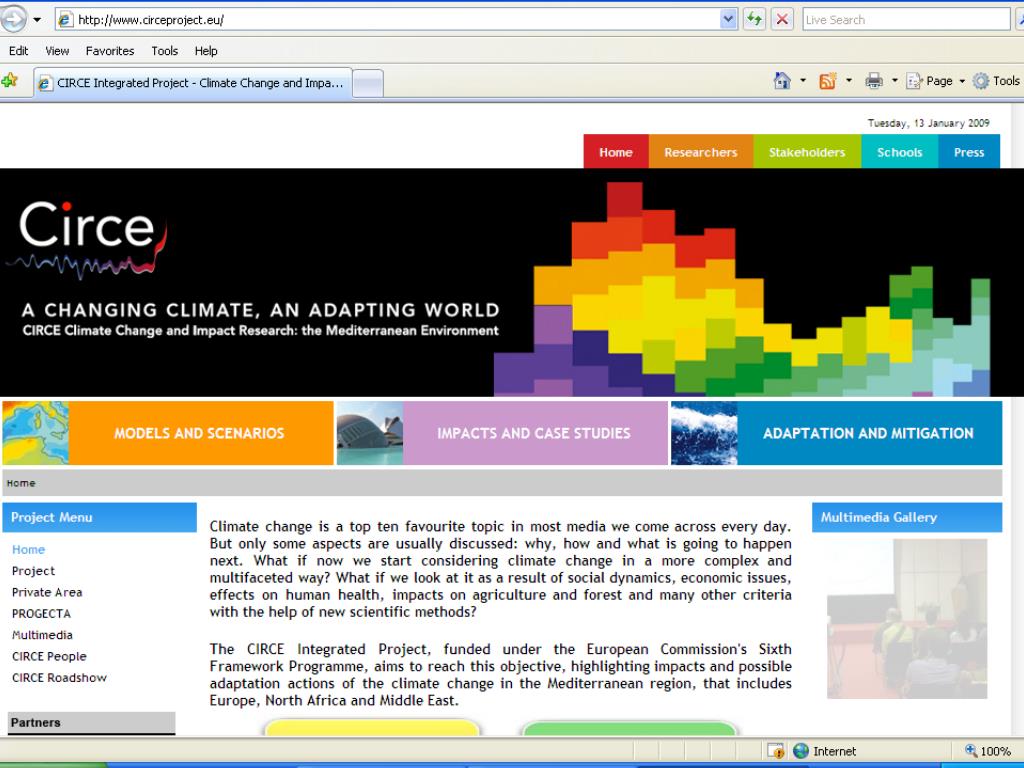
Task: Click the colorful pixel map banner graphic
Action: tap(743, 289)
